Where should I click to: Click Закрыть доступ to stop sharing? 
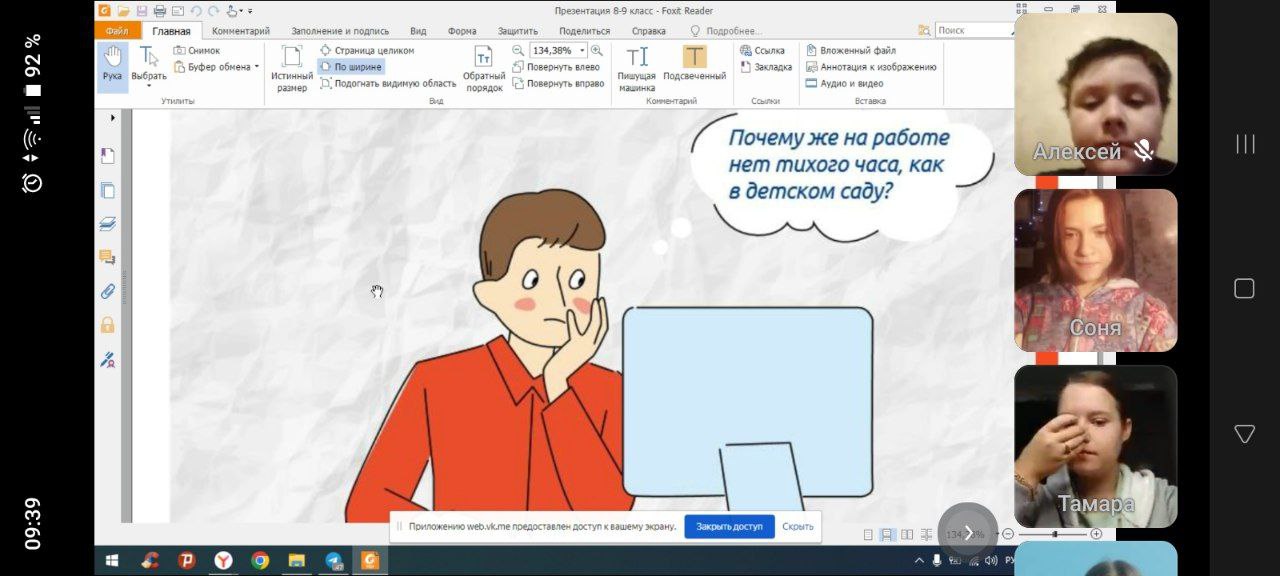729,526
